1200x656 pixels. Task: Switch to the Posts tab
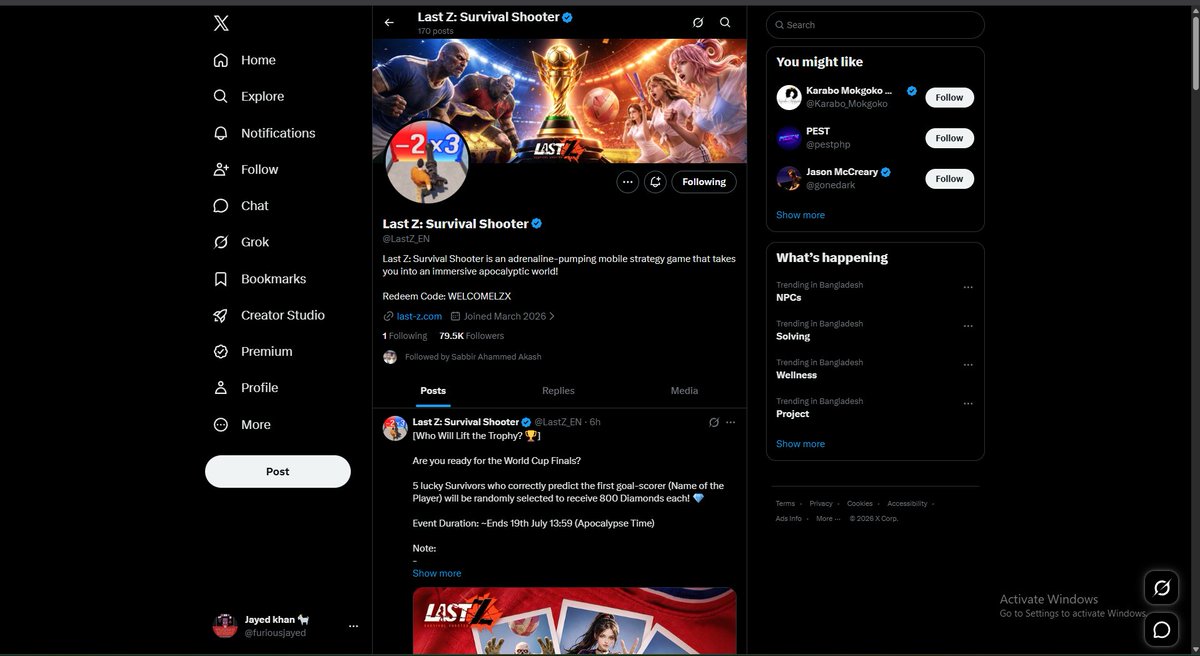pos(433,391)
